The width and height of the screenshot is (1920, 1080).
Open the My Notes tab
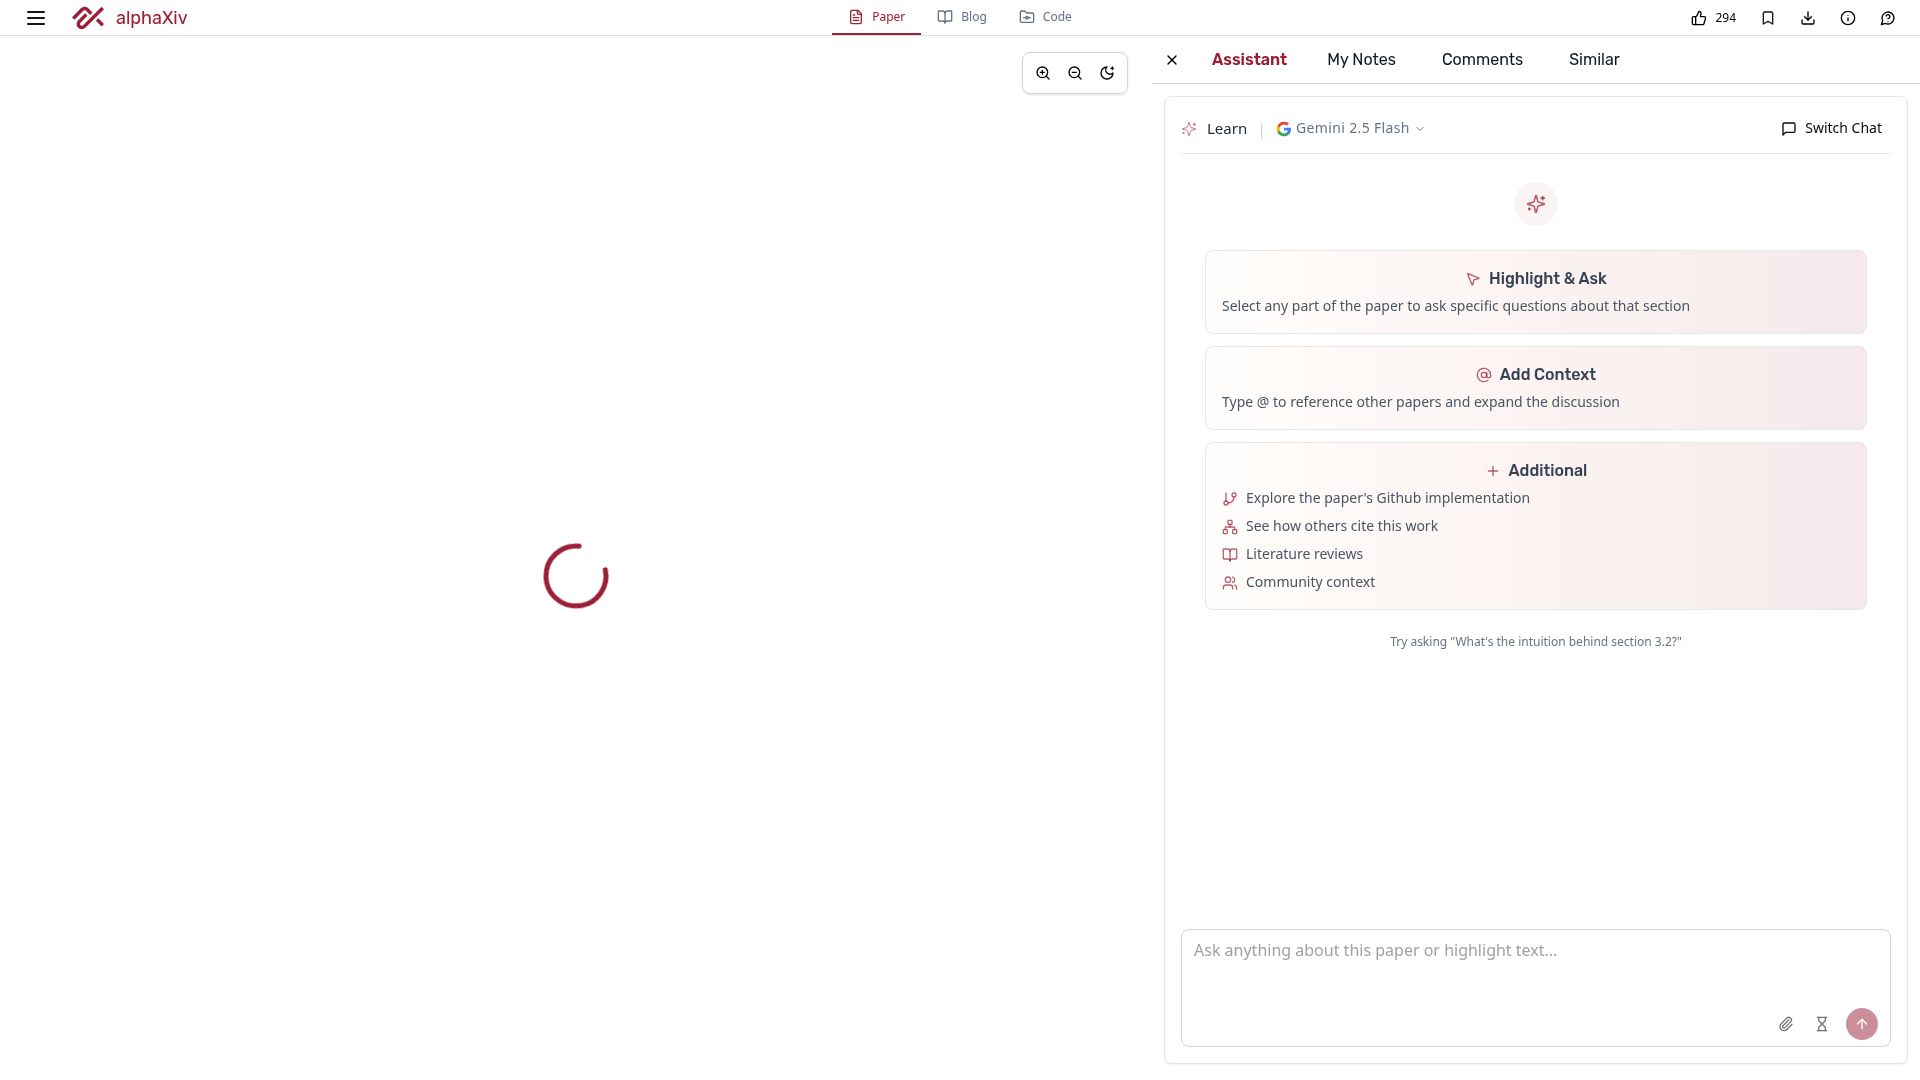coord(1361,60)
